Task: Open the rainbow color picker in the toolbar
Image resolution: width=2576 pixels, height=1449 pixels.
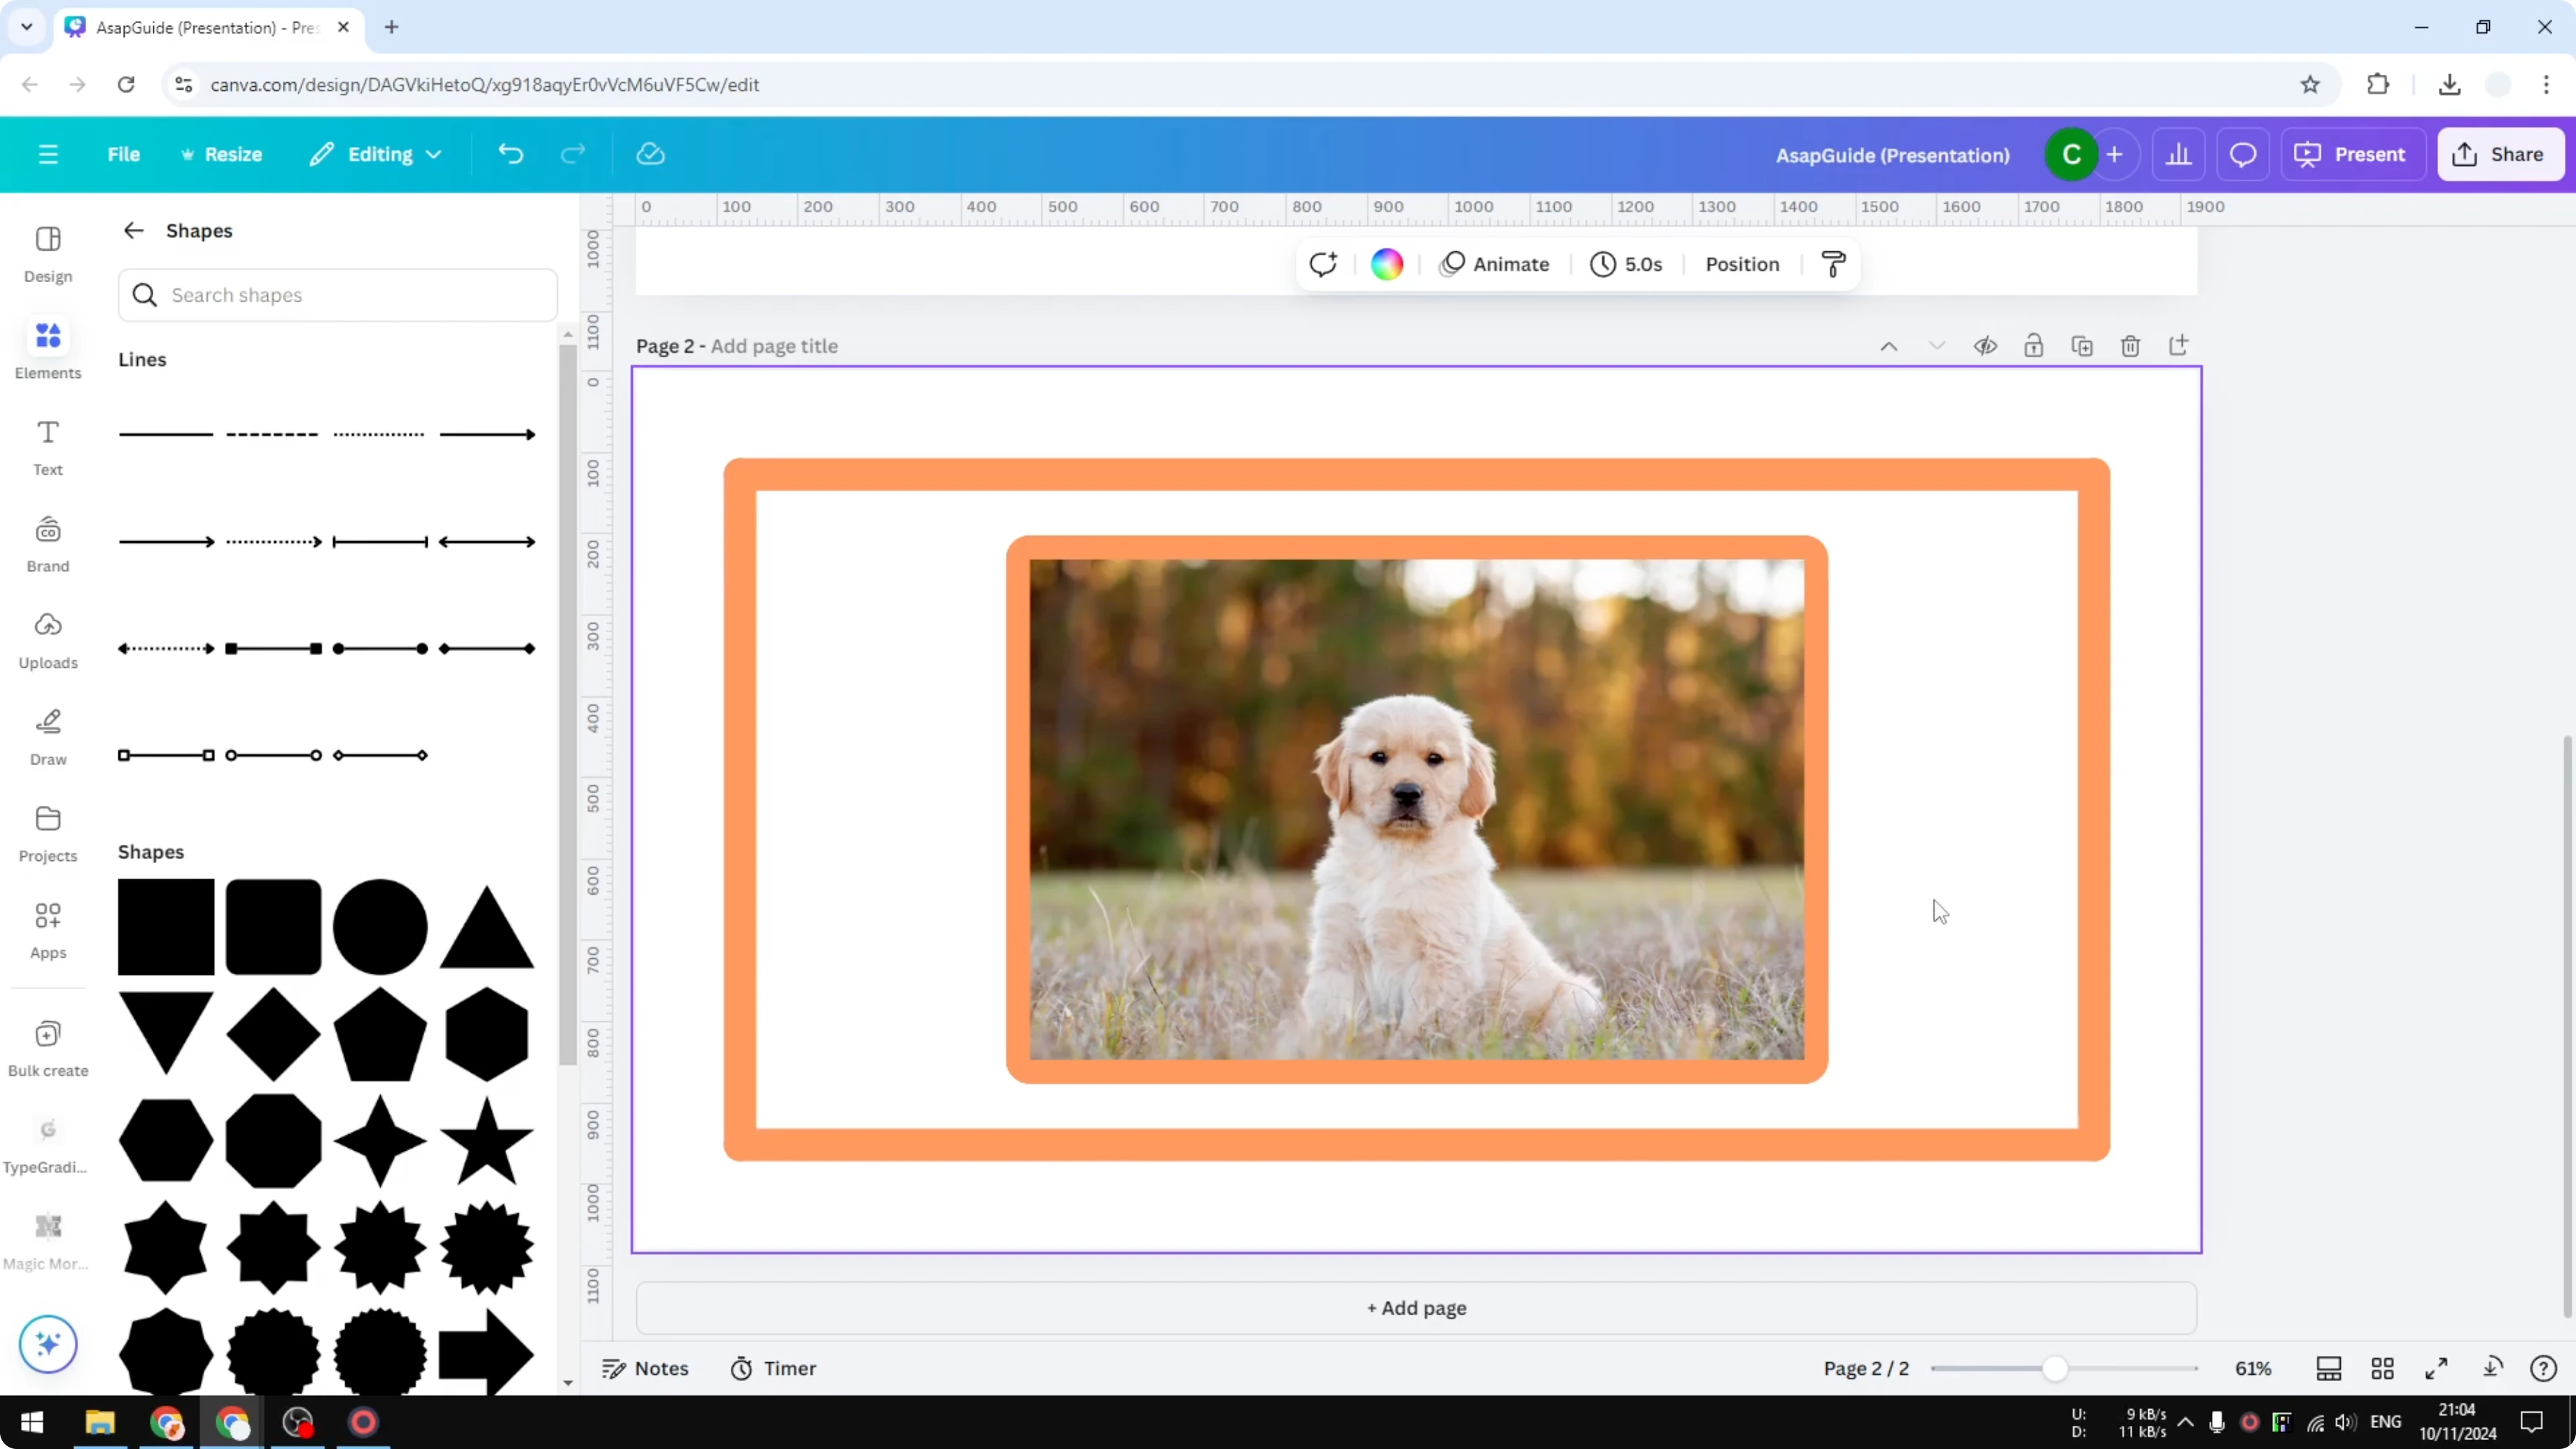Action: tap(1386, 263)
